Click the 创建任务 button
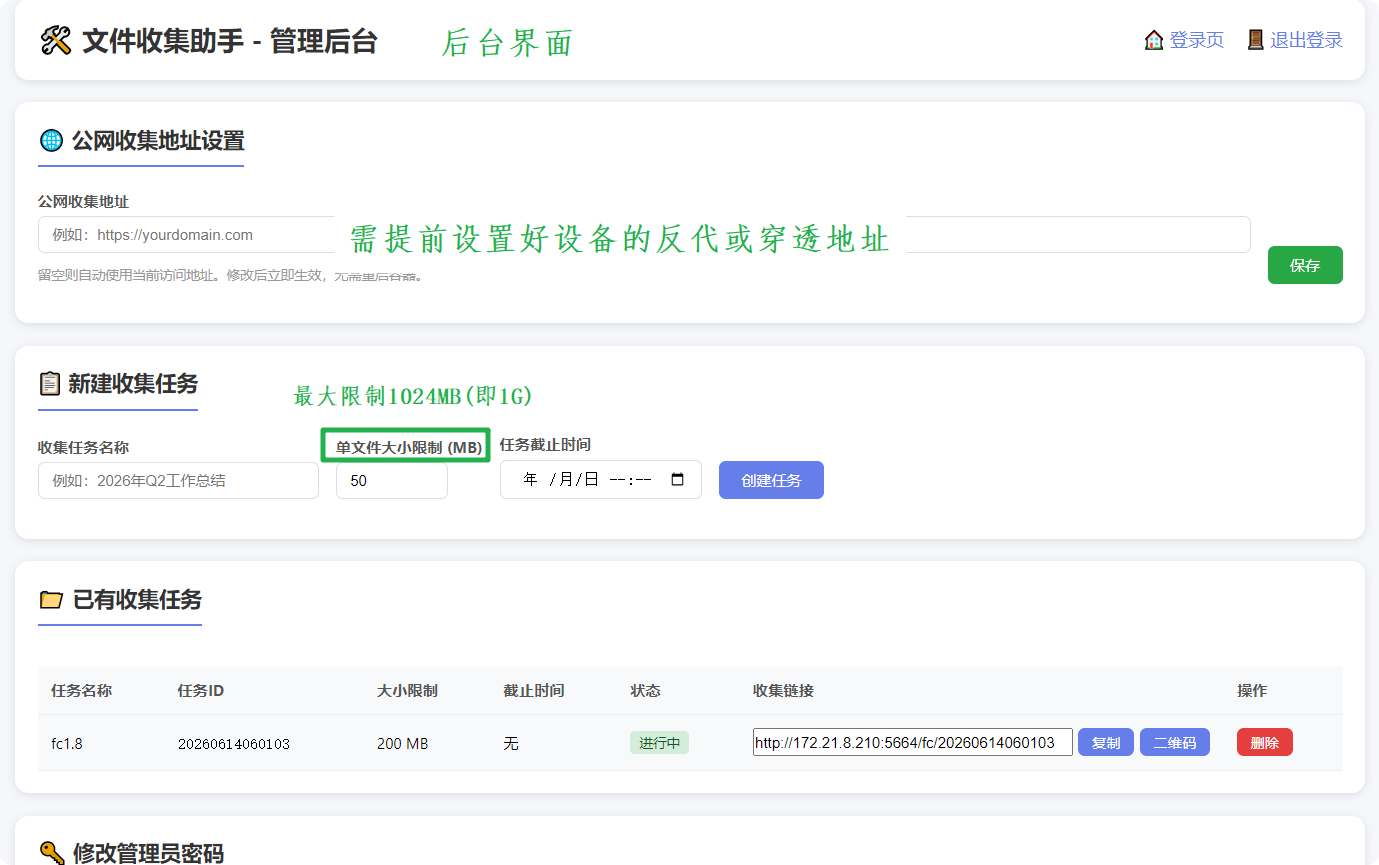1379x865 pixels. (771, 480)
